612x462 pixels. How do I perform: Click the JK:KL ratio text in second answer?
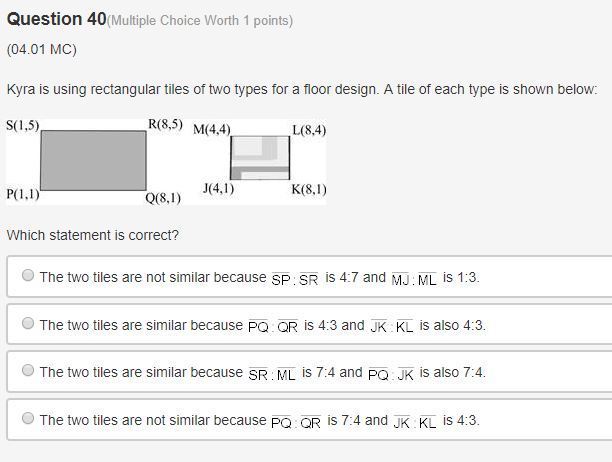(391, 326)
